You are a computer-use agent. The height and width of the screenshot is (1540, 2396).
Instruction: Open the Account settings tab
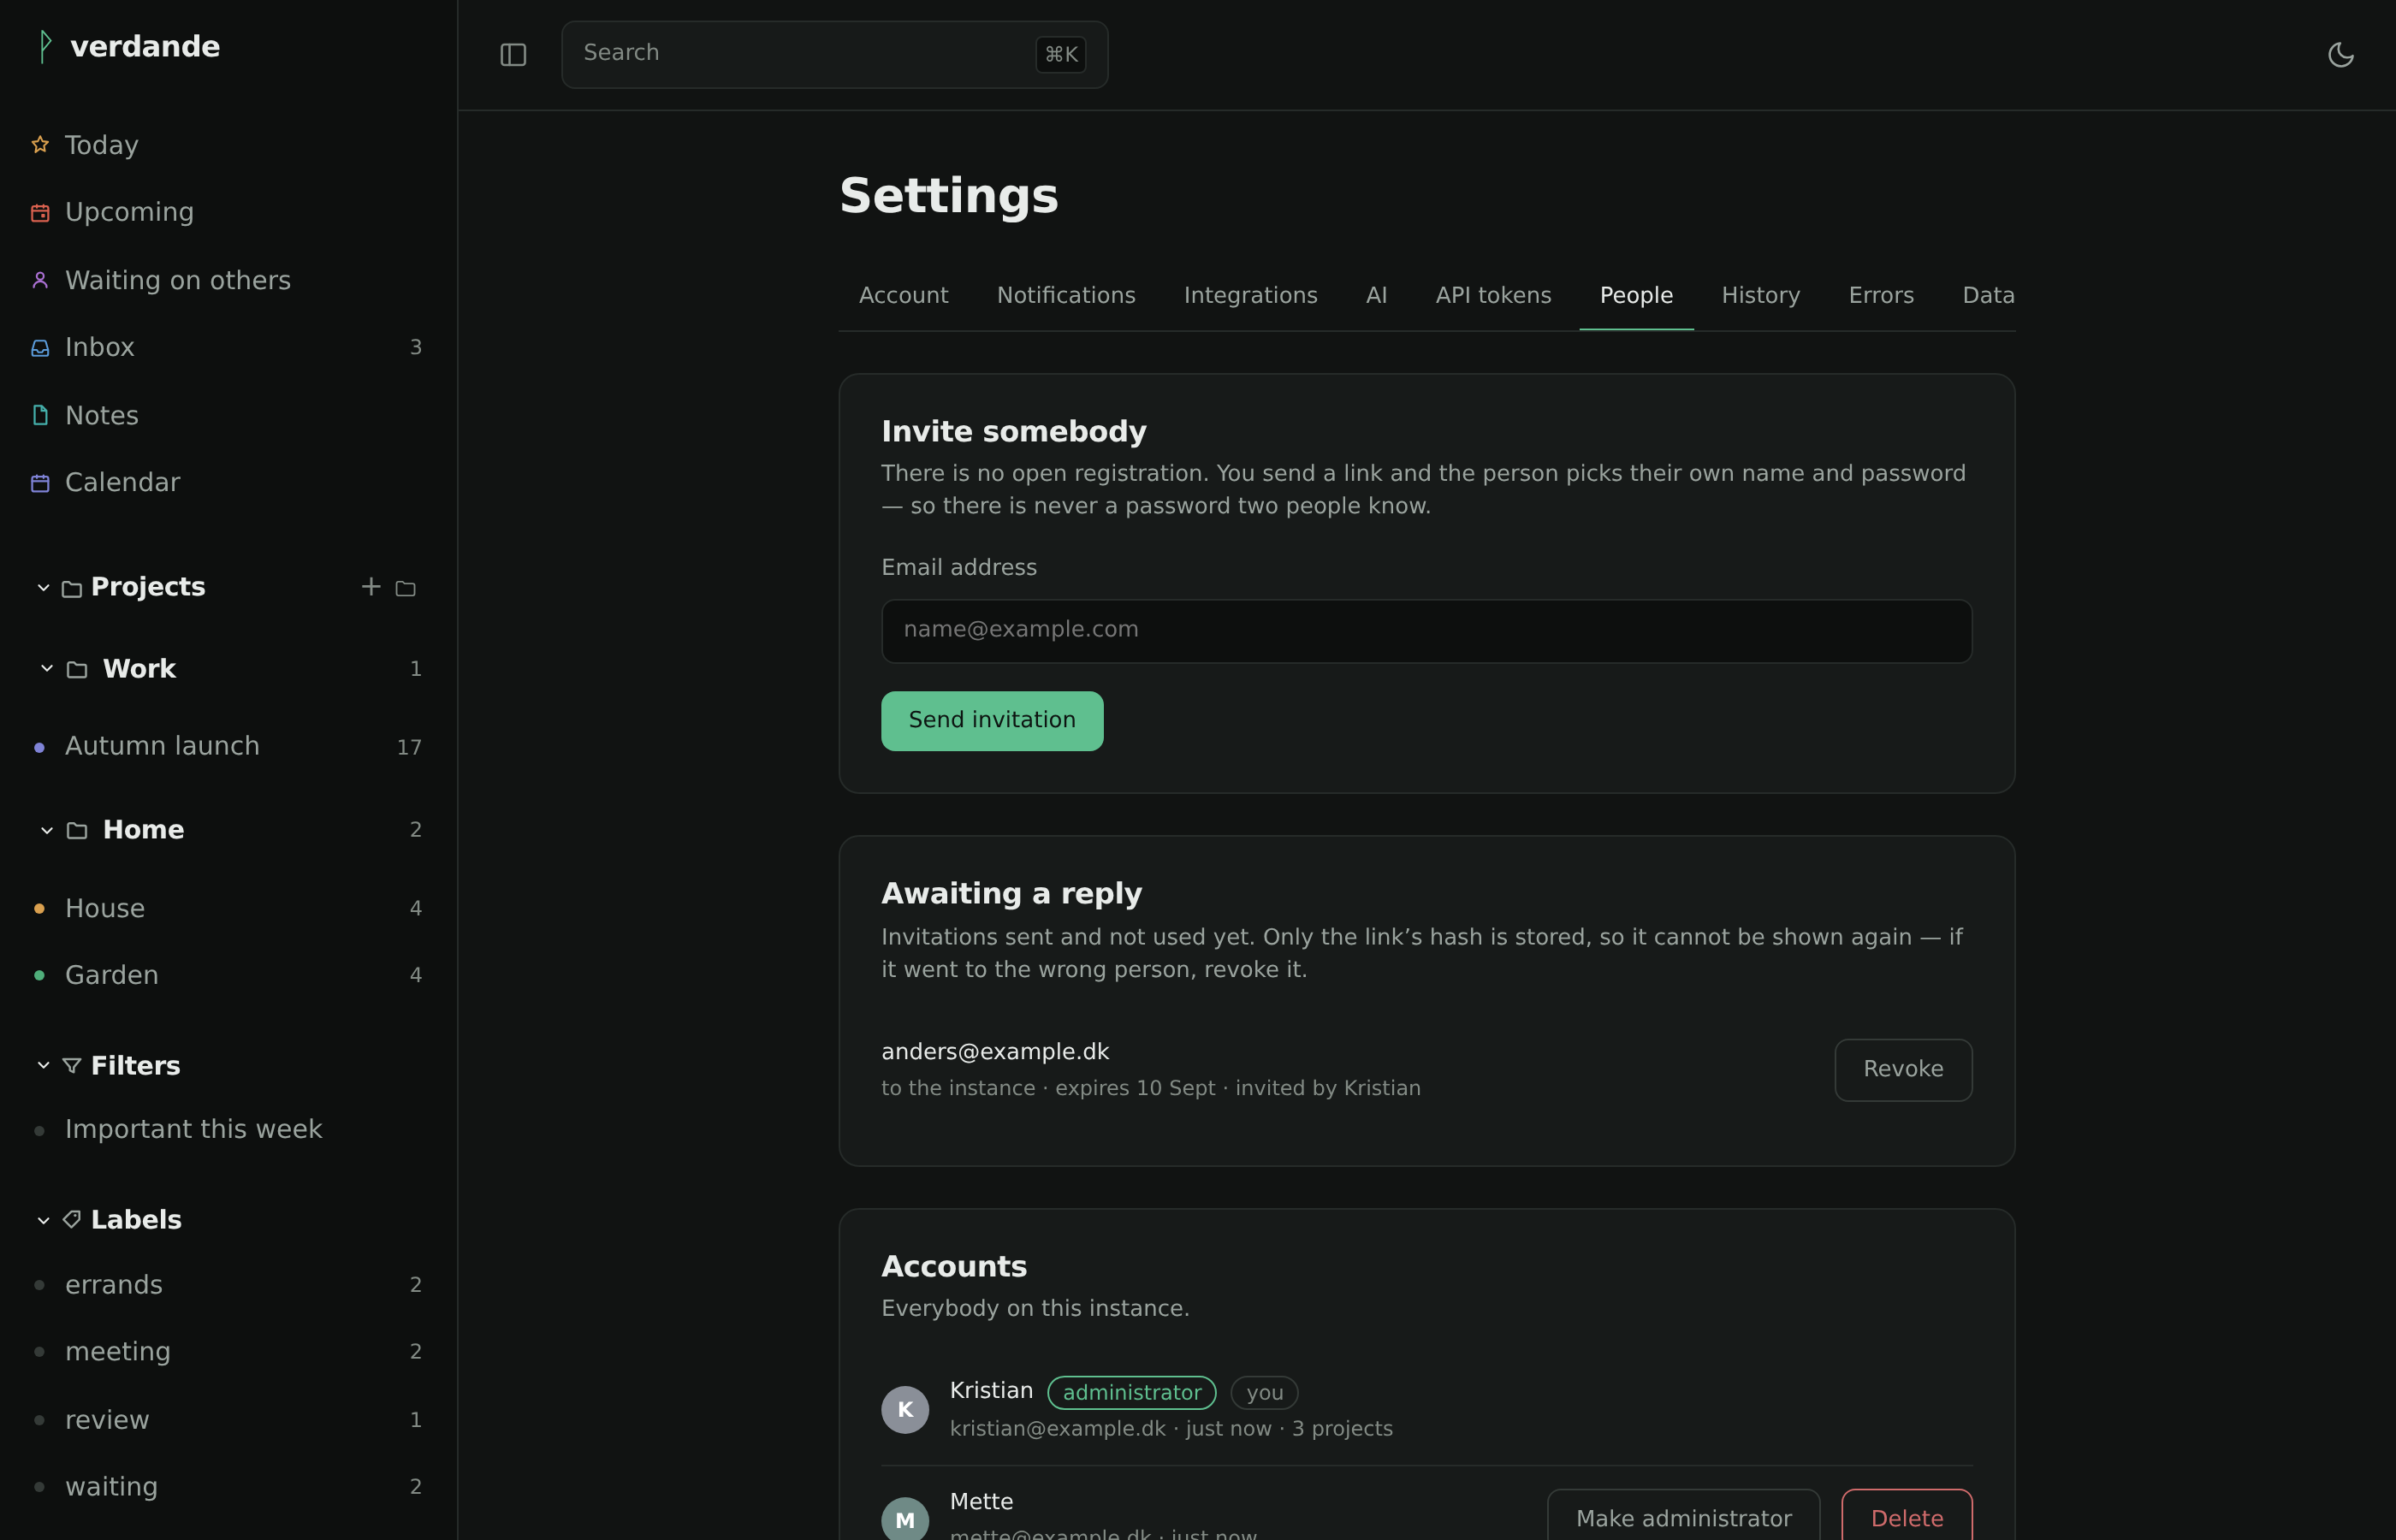(x=903, y=295)
